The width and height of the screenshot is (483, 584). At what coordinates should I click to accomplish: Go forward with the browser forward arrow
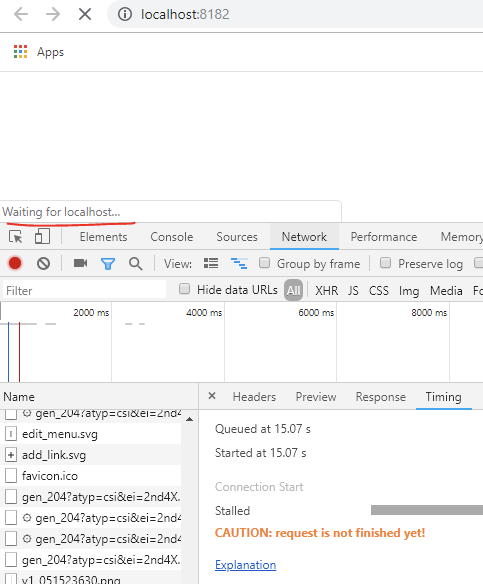pos(53,15)
